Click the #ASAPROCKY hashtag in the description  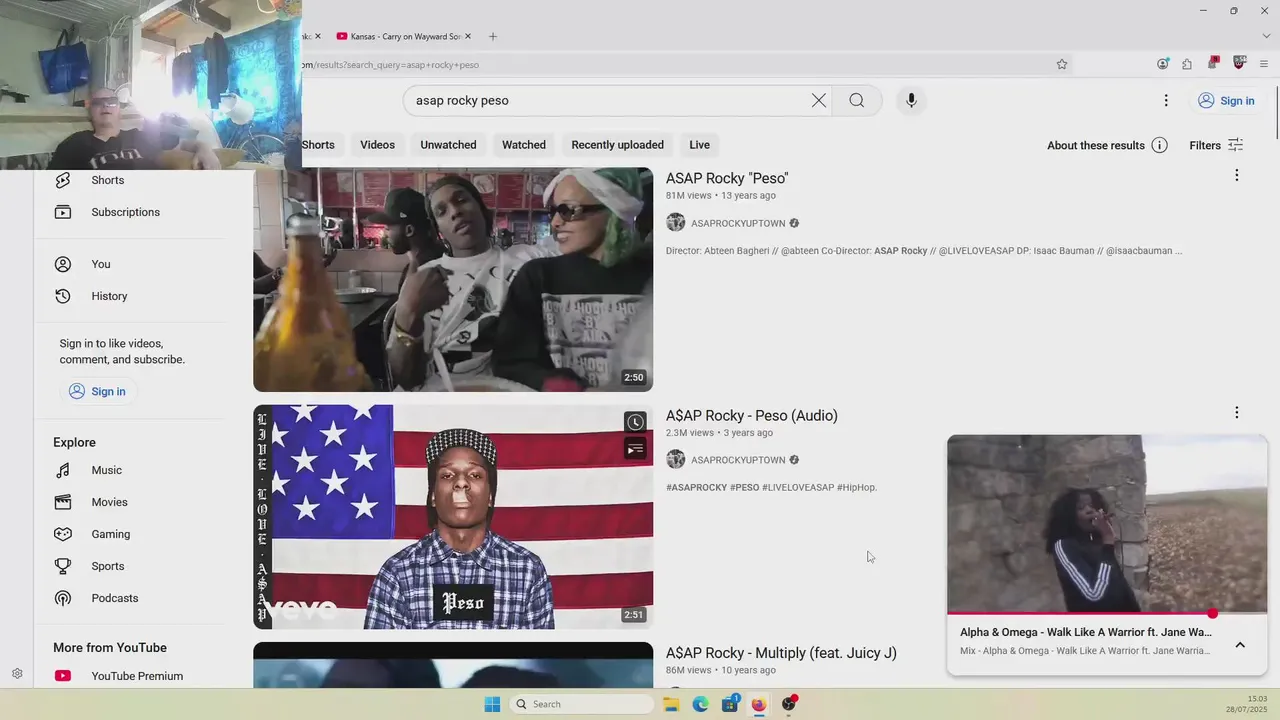click(x=696, y=487)
